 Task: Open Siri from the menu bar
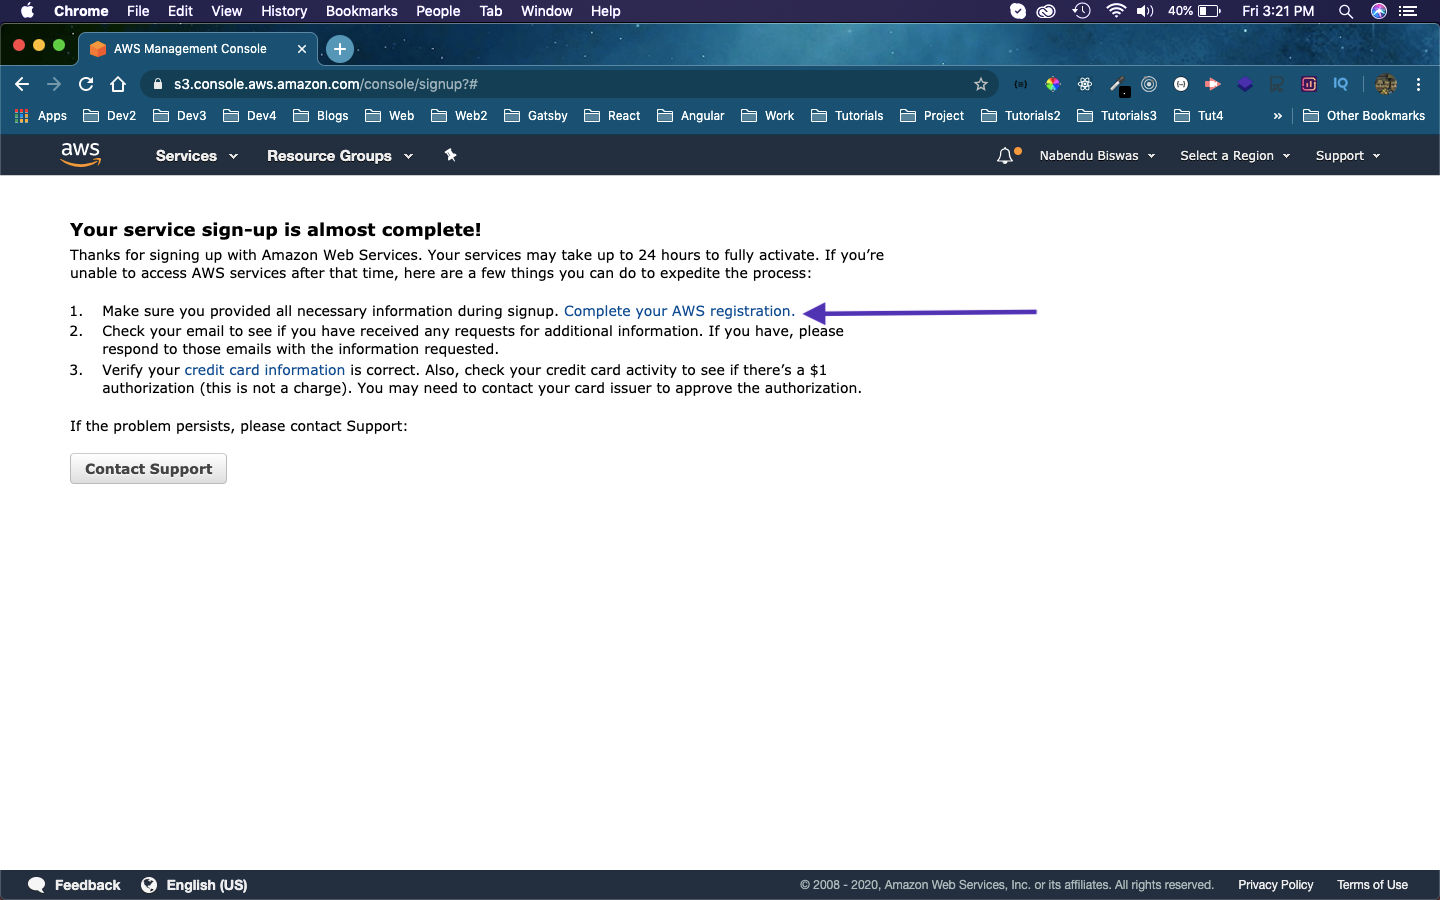coord(1379,11)
